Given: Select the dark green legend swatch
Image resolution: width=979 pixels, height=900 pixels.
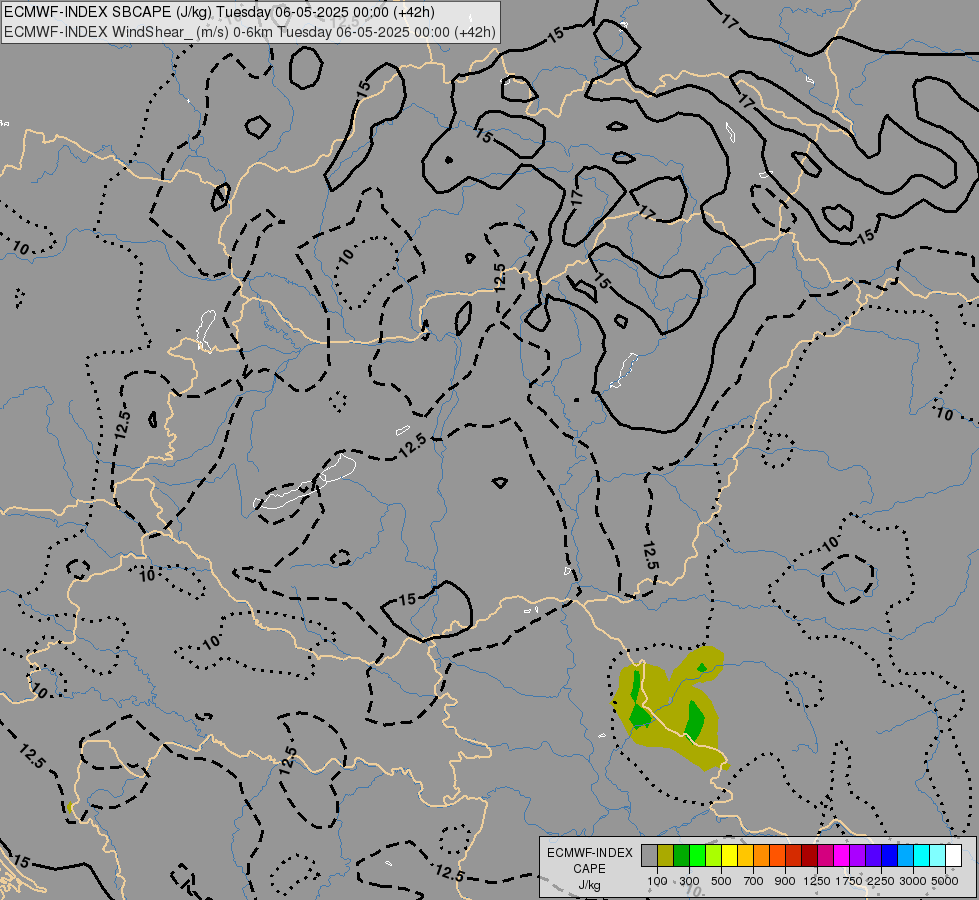Looking at the screenshot, I should point(681,855).
